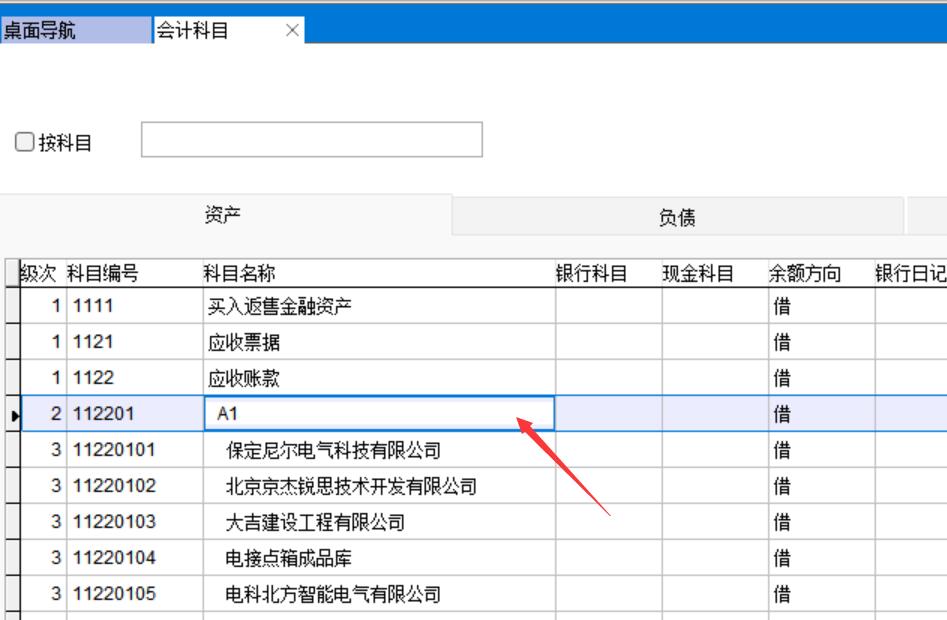Screen dimensions: 947x620
Task: Select the 买入返售金融资产 row
Action: (280, 307)
